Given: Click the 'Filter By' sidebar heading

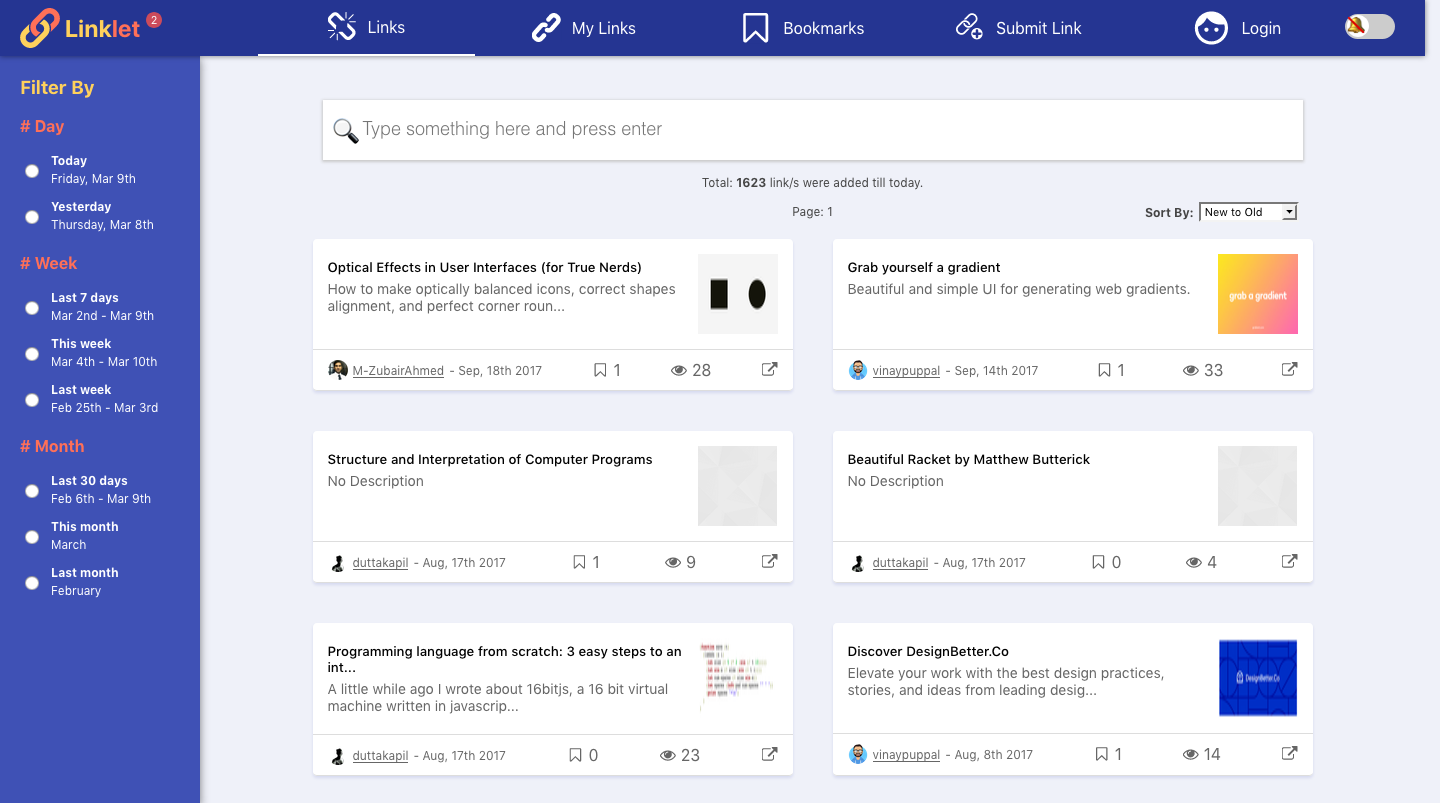Looking at the screenshot, I should click(57, 88).
